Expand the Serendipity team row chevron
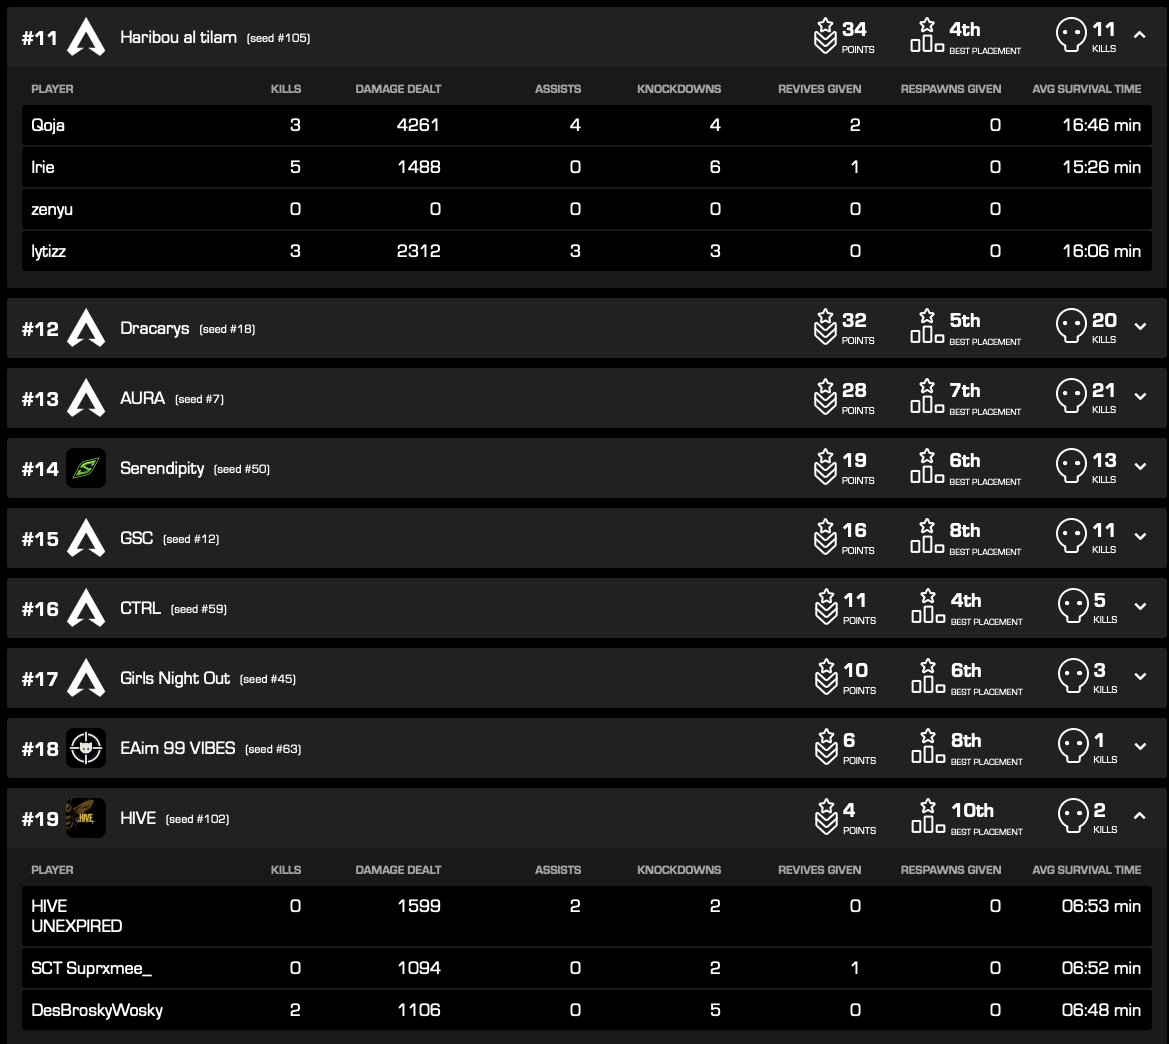Viewport: 1169px width, 1044px height. (1140, 466)
